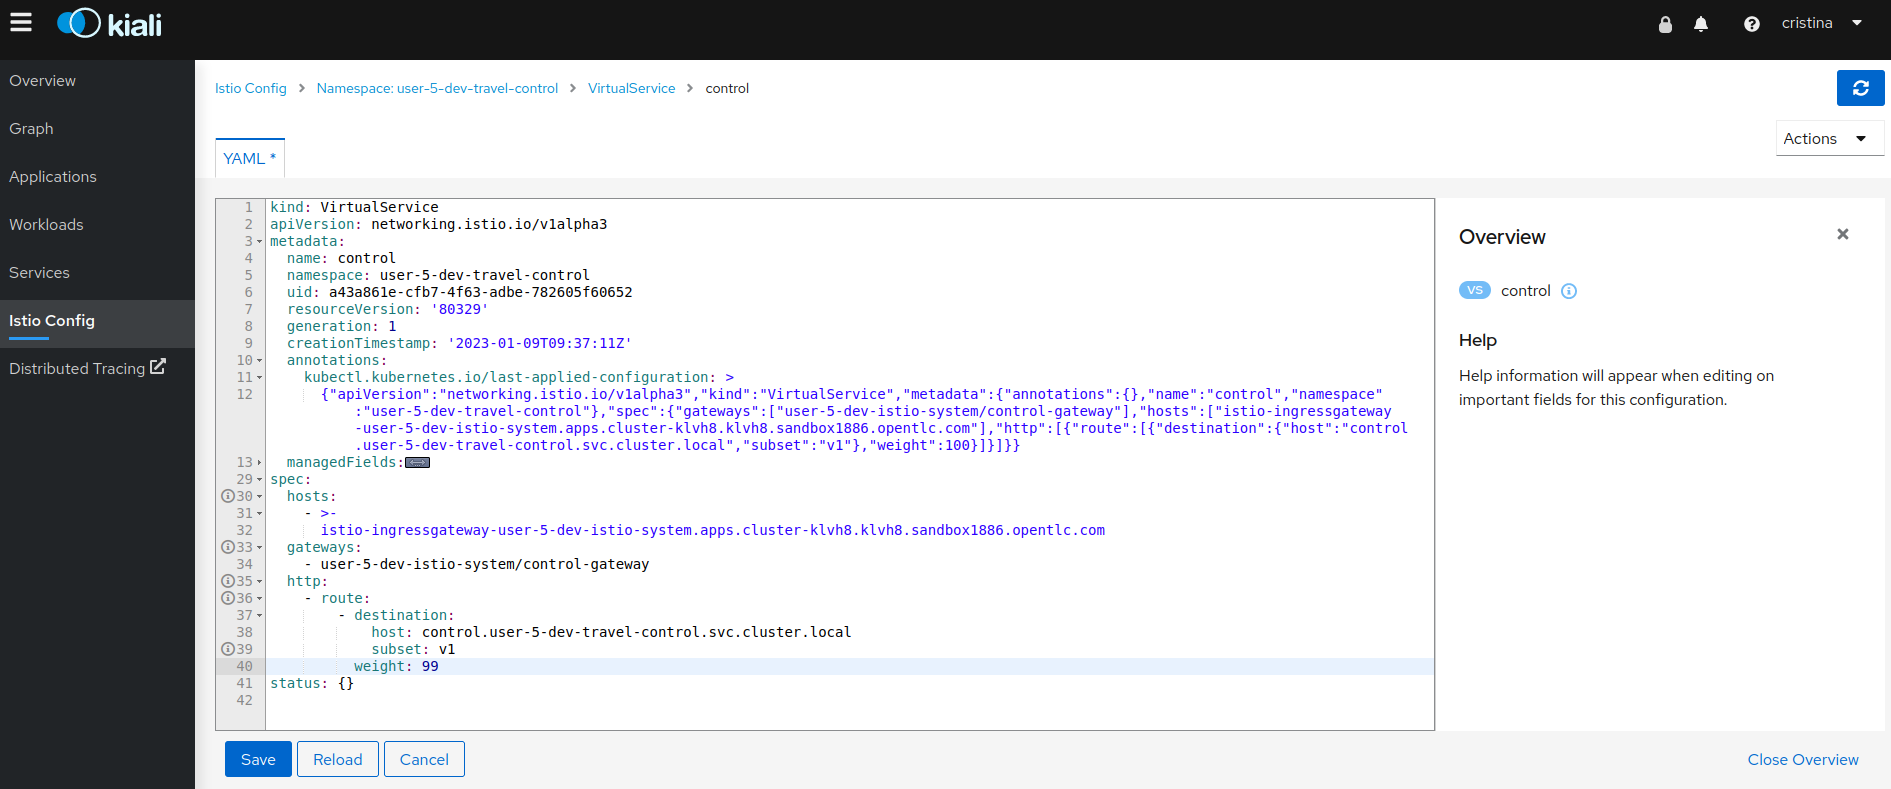Screen dimensions: 1891x789
Task: Click the lock icon in header
Action: [x=1665, y=24]
